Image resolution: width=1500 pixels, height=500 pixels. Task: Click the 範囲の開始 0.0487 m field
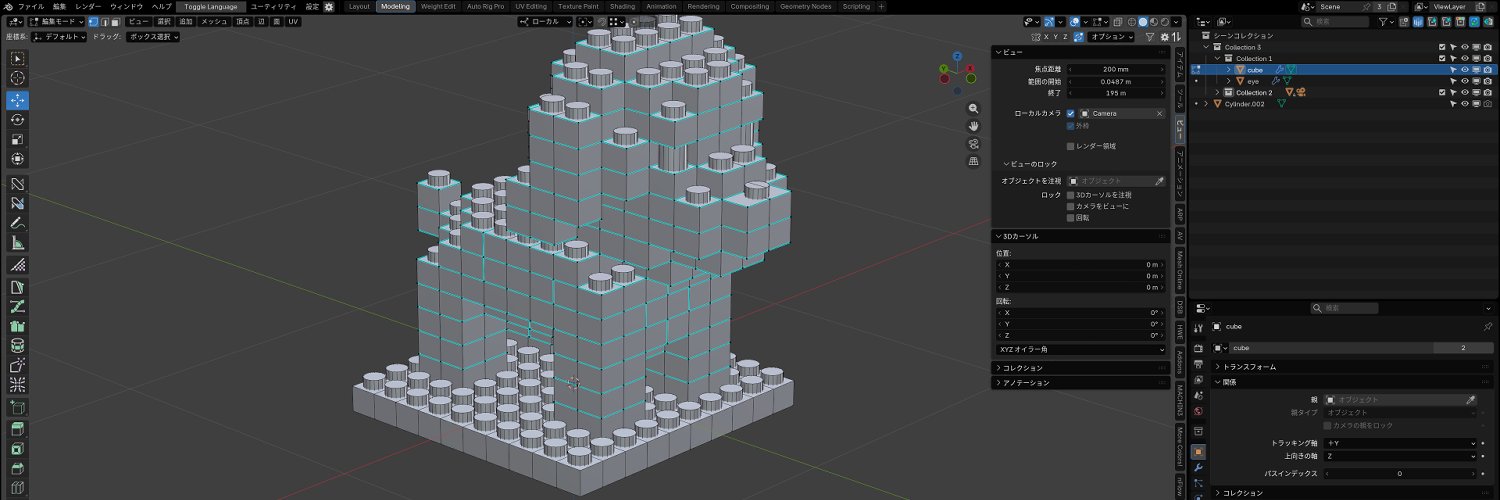click(x=1116, y=81)
